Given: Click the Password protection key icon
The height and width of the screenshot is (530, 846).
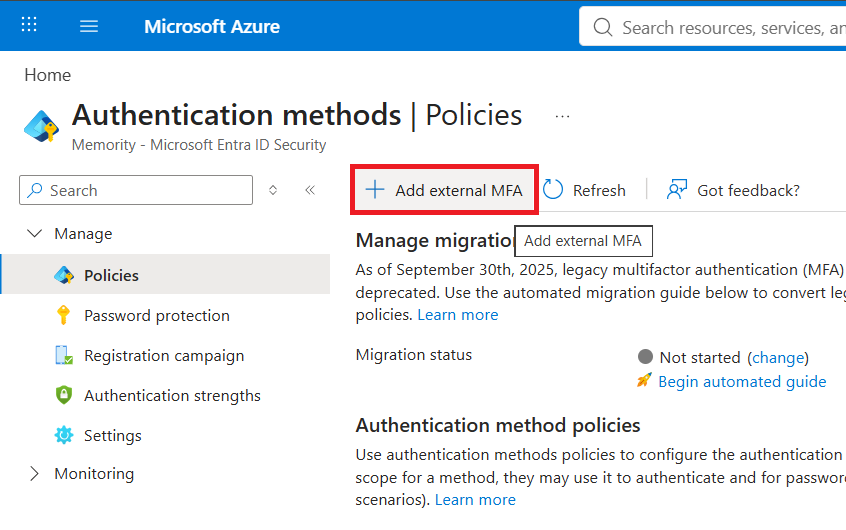Looking at the screenshot, I should click(63, 315).
